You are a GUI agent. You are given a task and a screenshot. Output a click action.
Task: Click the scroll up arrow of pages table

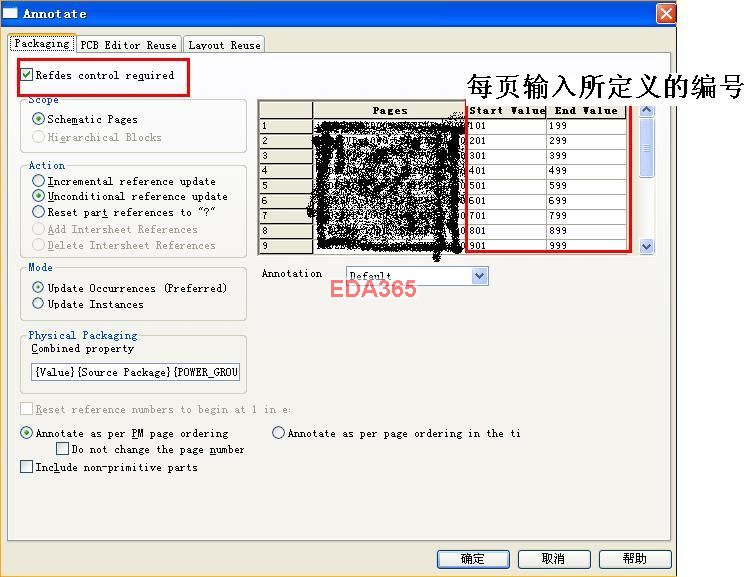pos(646,111)
